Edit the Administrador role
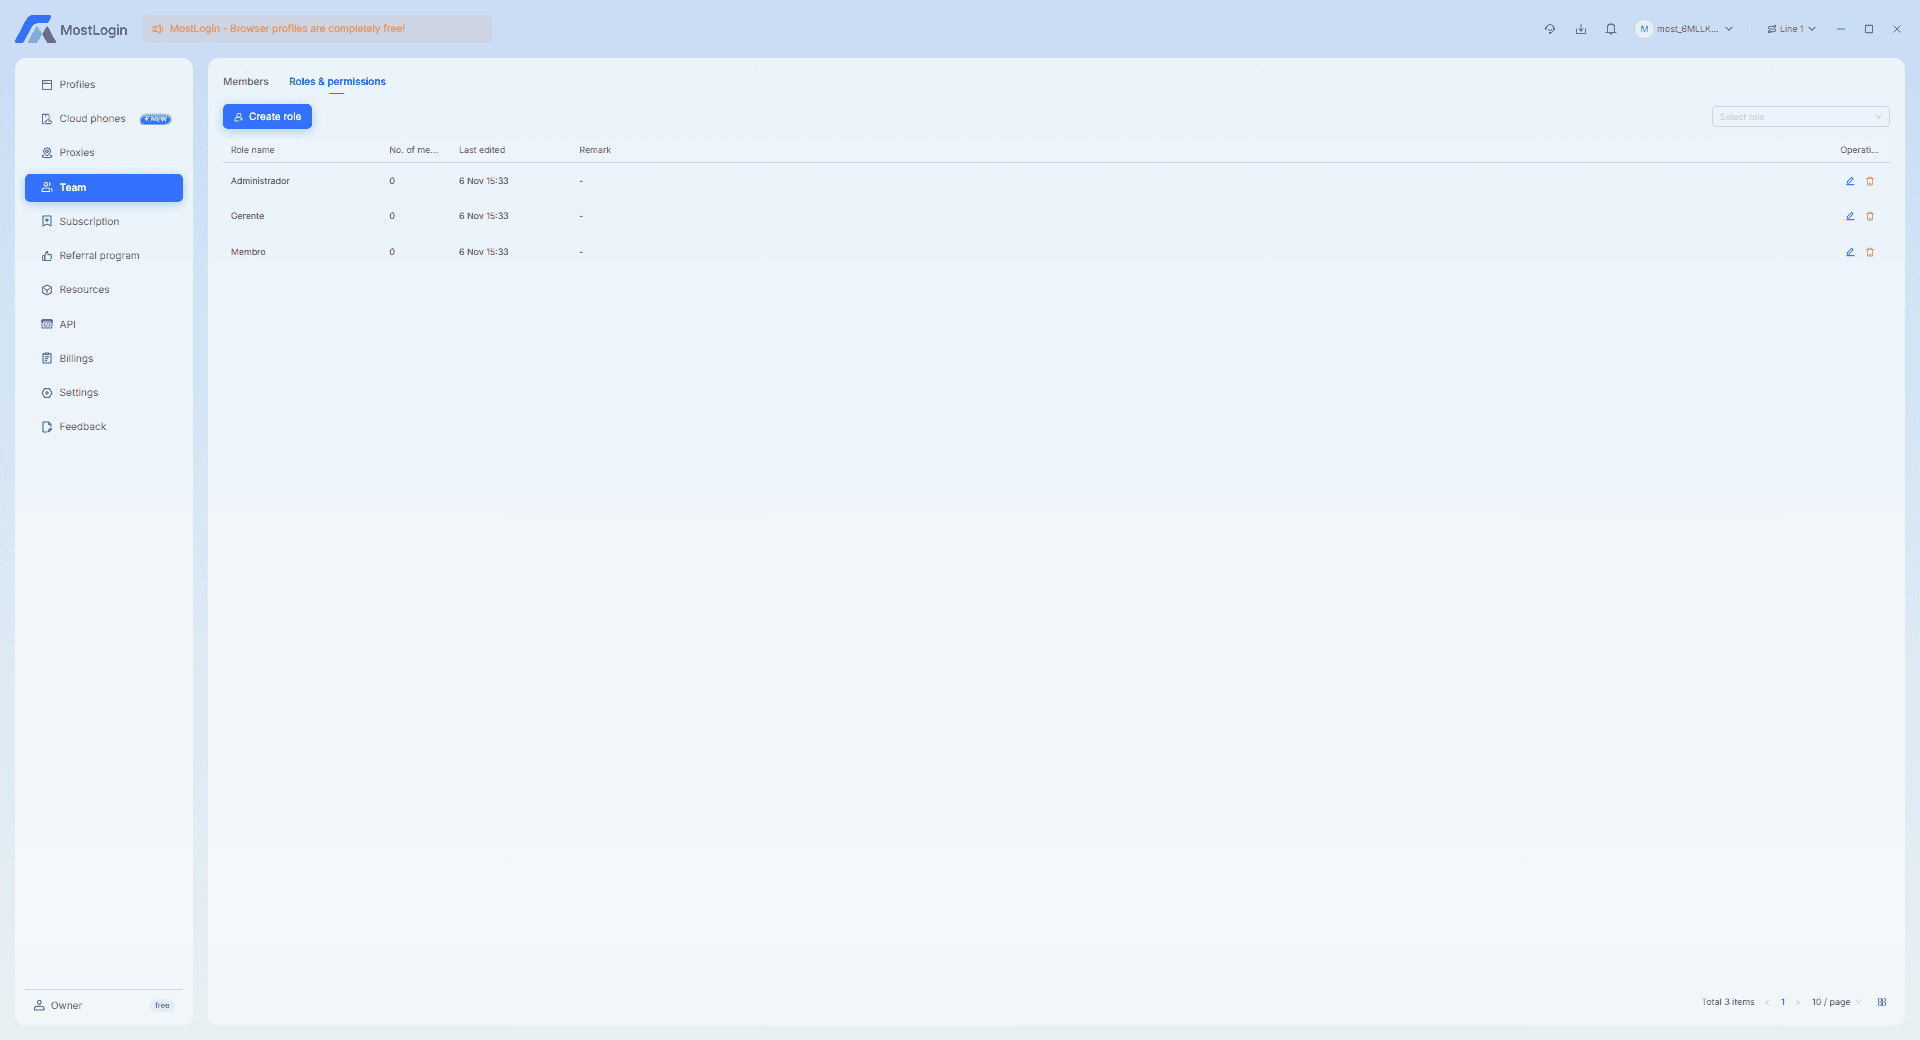 pyautogui.click(x=1849, y=181)
